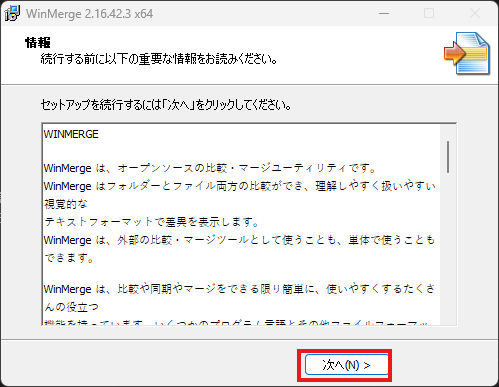Viewport: 499px width, 387px height.
Task: Click the セットアップを続行するには instruction line
Action: point(166,105)
